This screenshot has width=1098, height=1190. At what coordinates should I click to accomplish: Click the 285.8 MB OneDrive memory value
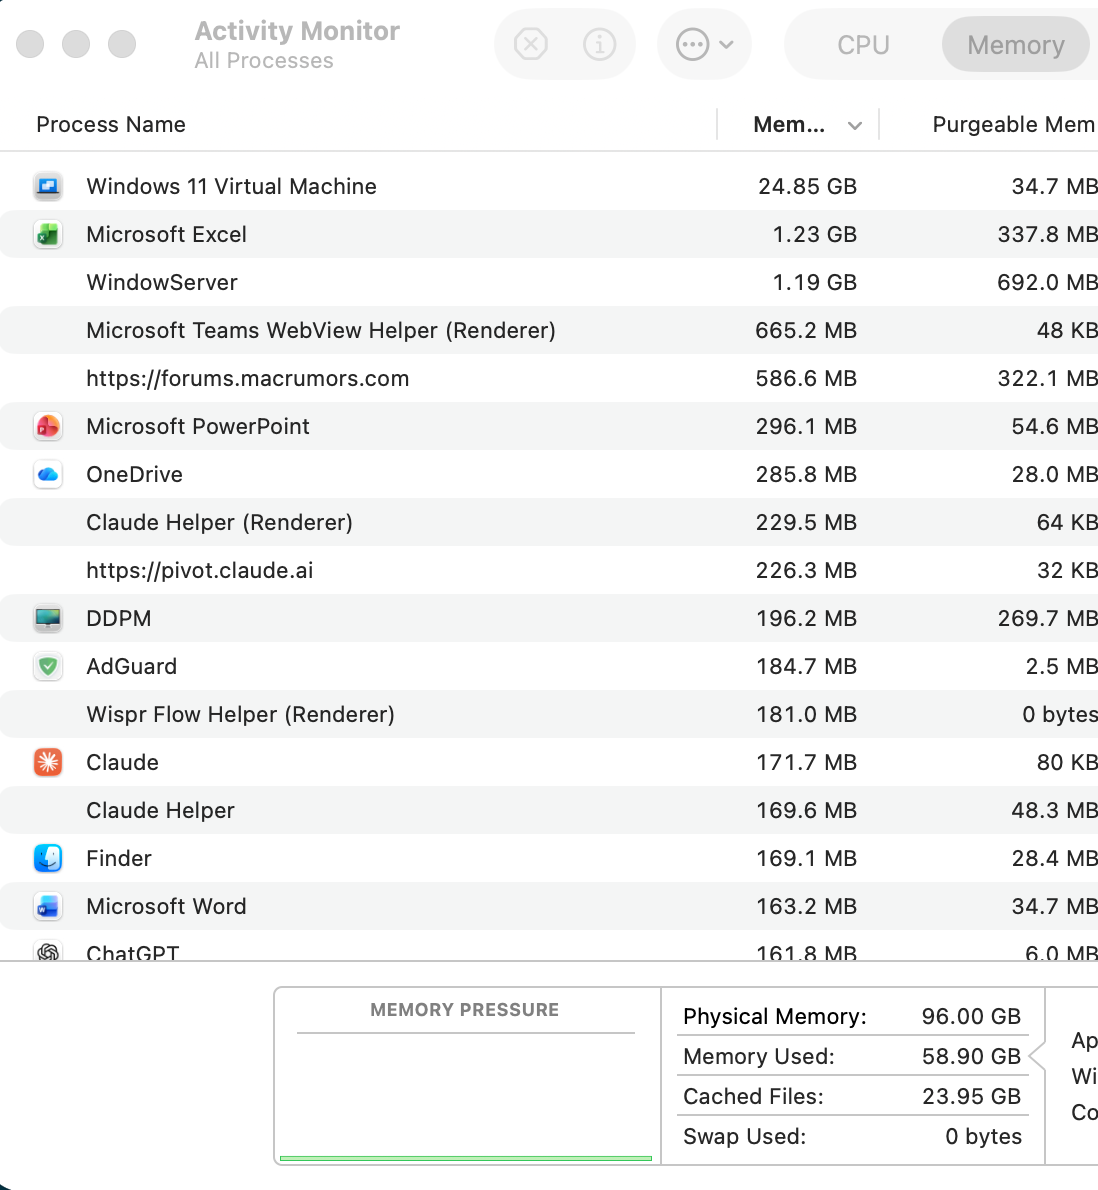click(x=806, y=474)
